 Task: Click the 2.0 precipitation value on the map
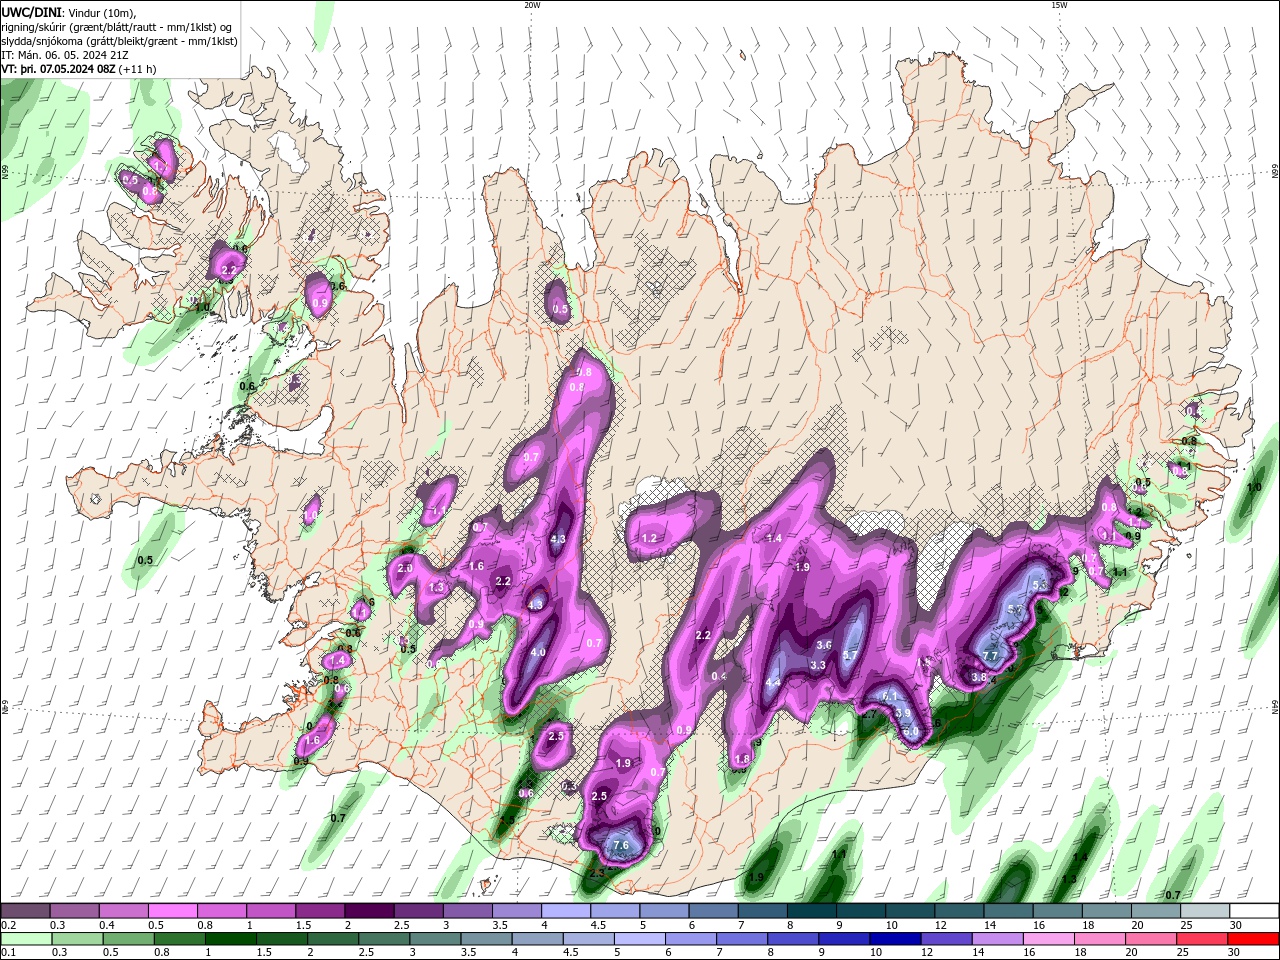[405, 568]
